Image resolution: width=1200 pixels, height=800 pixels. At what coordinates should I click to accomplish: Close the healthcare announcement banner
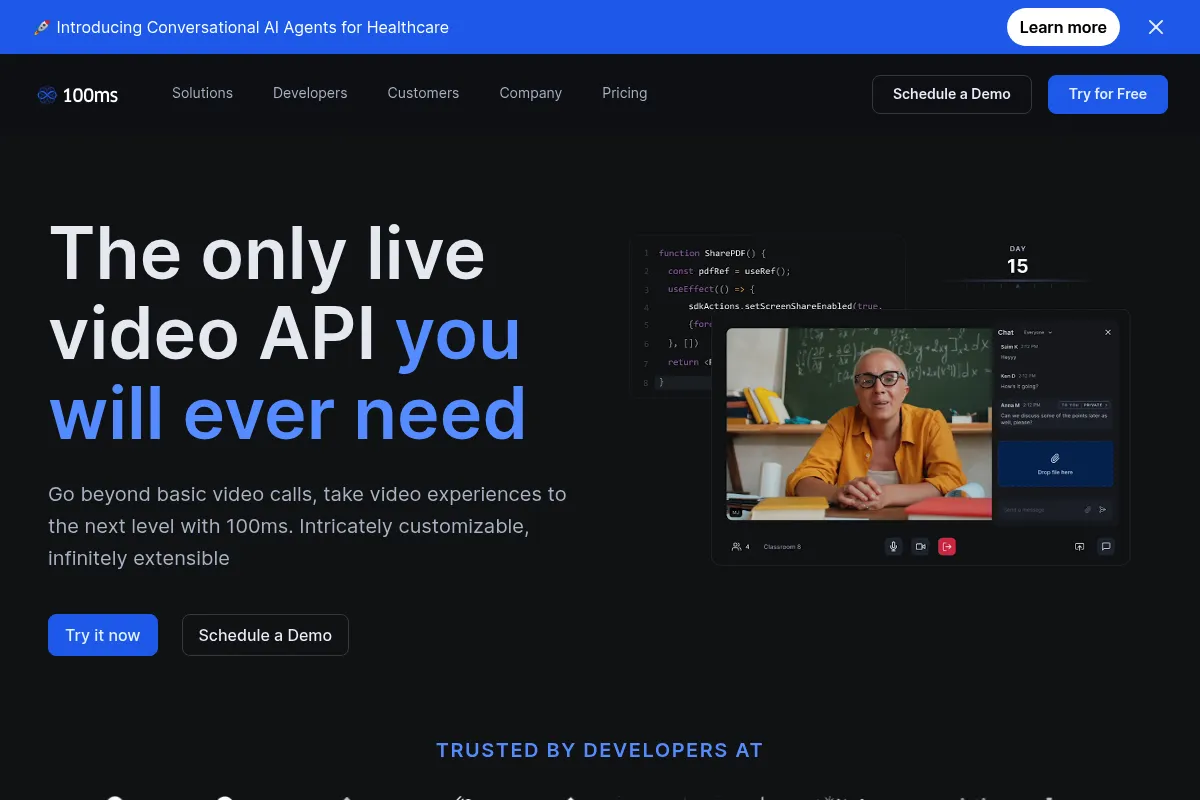coord(1156,27)
